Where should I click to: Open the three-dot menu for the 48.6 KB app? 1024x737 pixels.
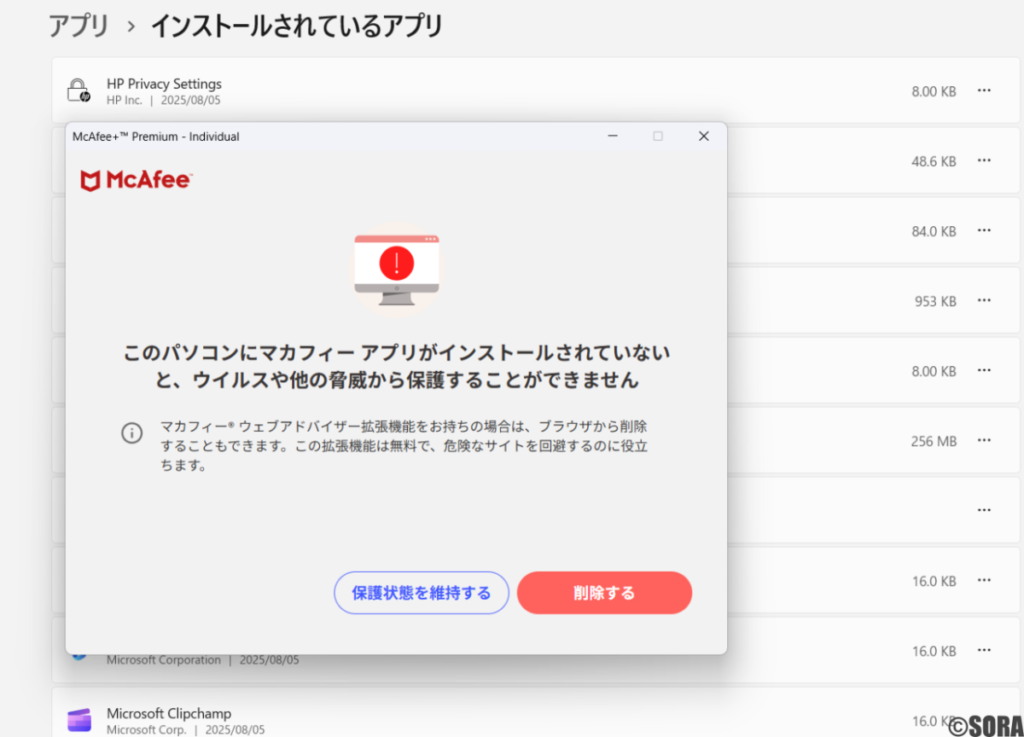pyautogui.click(x=984, y=161)
